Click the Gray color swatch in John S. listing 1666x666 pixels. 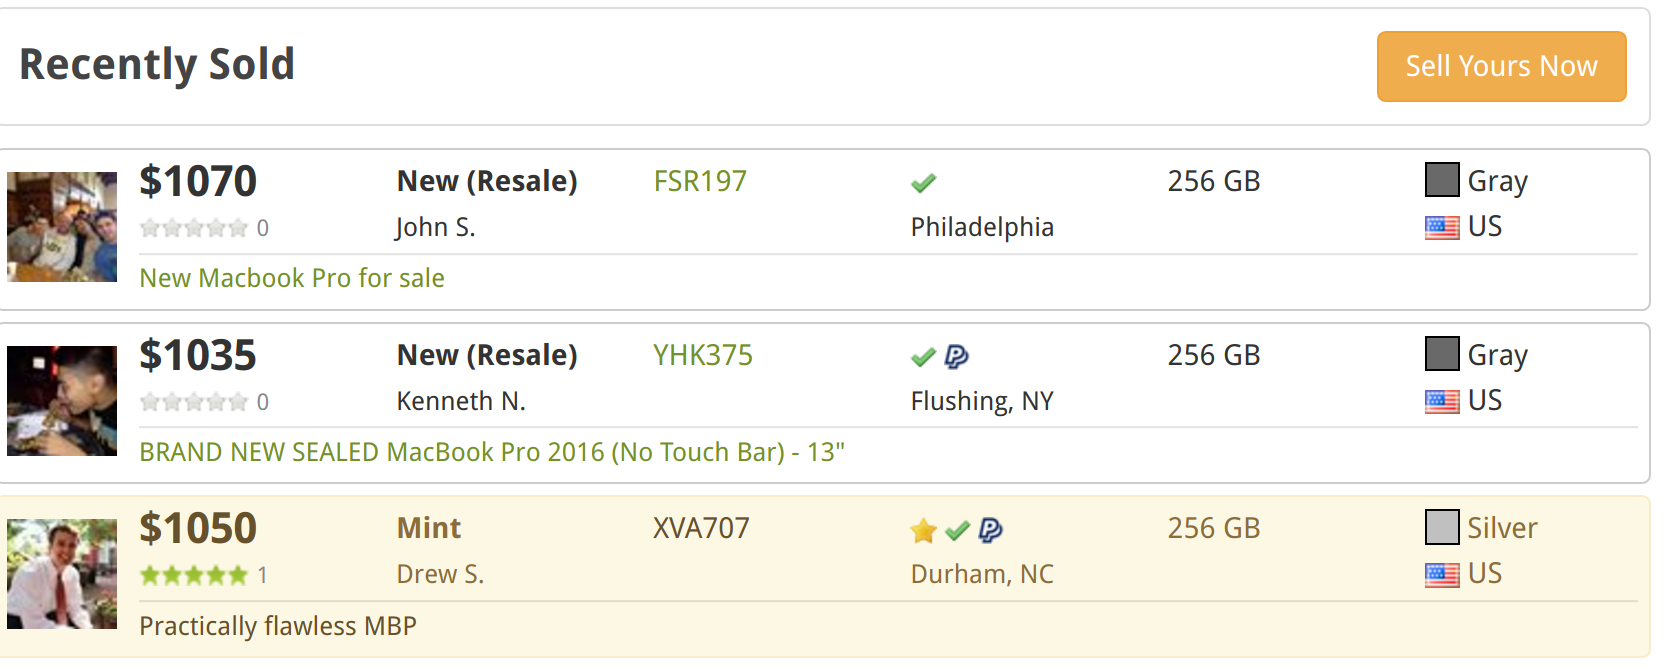(1442, 180)
